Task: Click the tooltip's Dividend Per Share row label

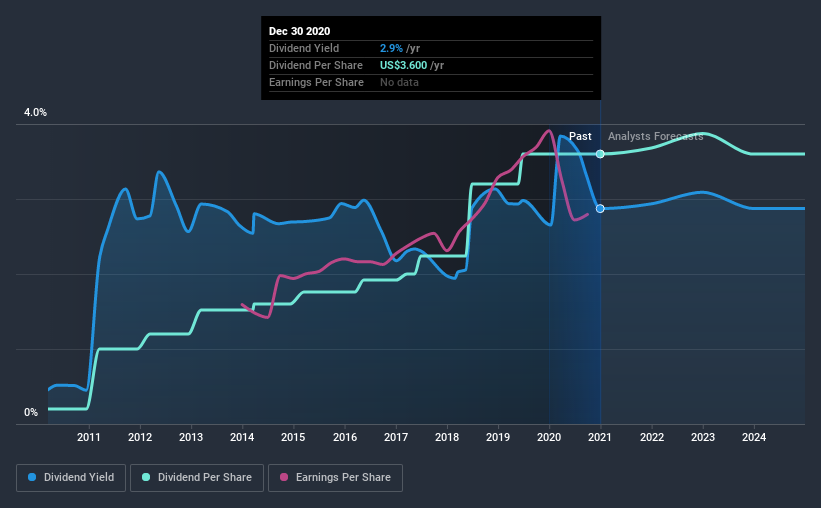Action: click(x=316, y=65)
